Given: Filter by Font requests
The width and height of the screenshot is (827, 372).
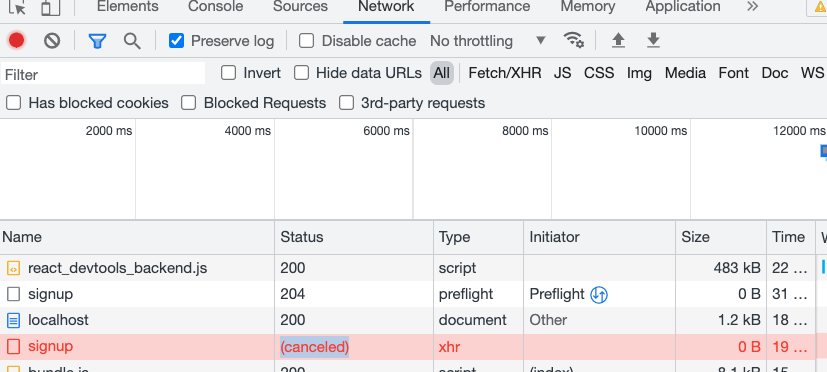Looking at the screenshot, I should coord(734,73).
